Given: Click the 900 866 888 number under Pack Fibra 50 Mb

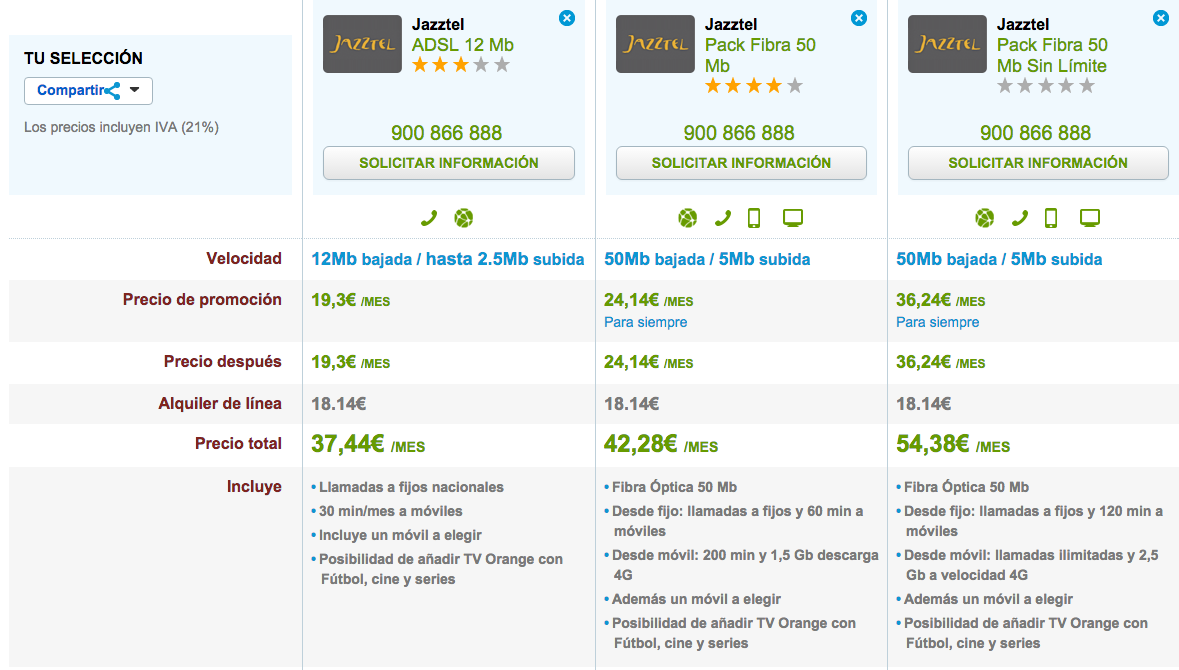Looking at the screenshot, I should tap(739, 133).
